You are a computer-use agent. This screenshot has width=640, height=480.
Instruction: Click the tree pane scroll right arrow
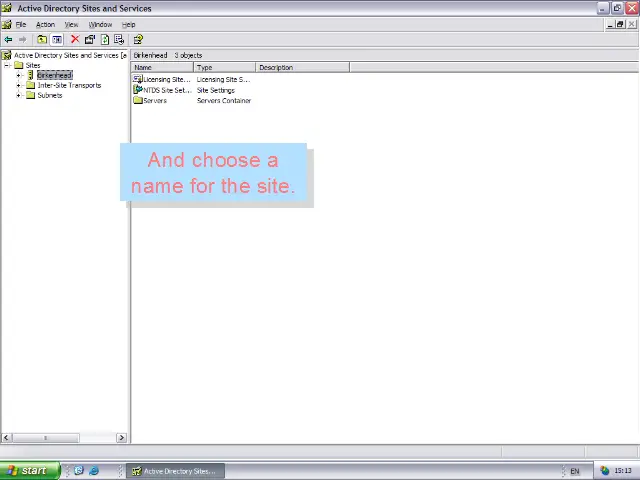coord(121,438)
